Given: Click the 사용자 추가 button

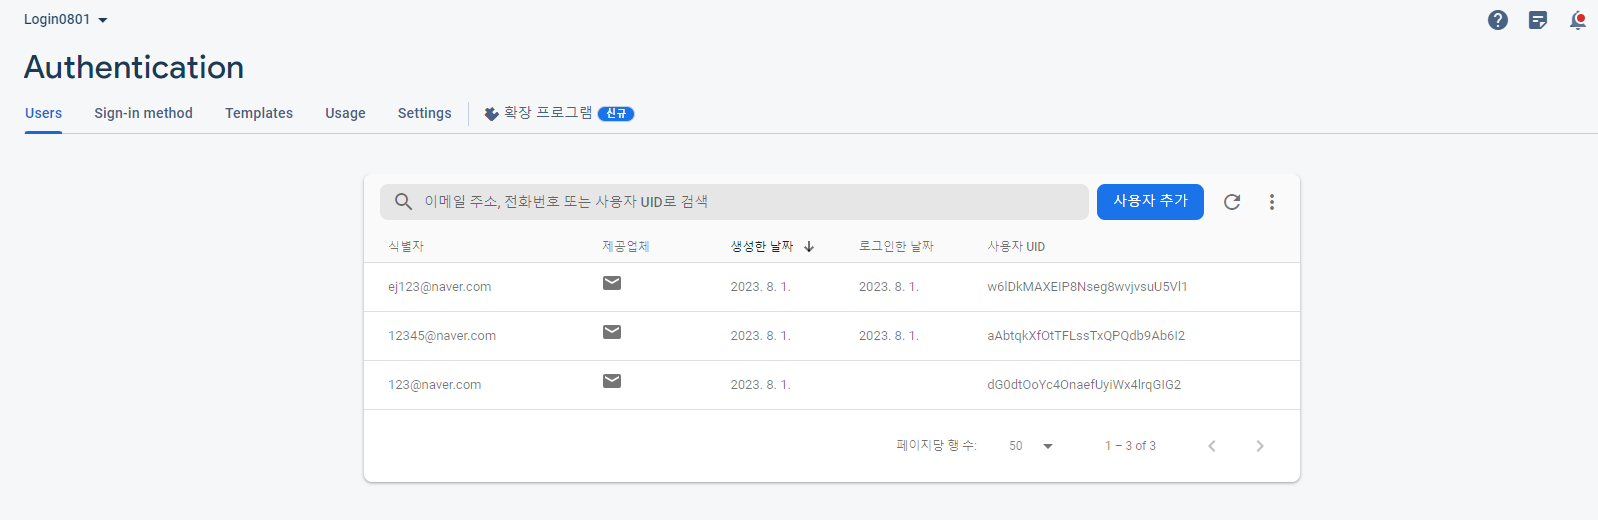Looking at the screenshot, I should (x=1150, y=202).
